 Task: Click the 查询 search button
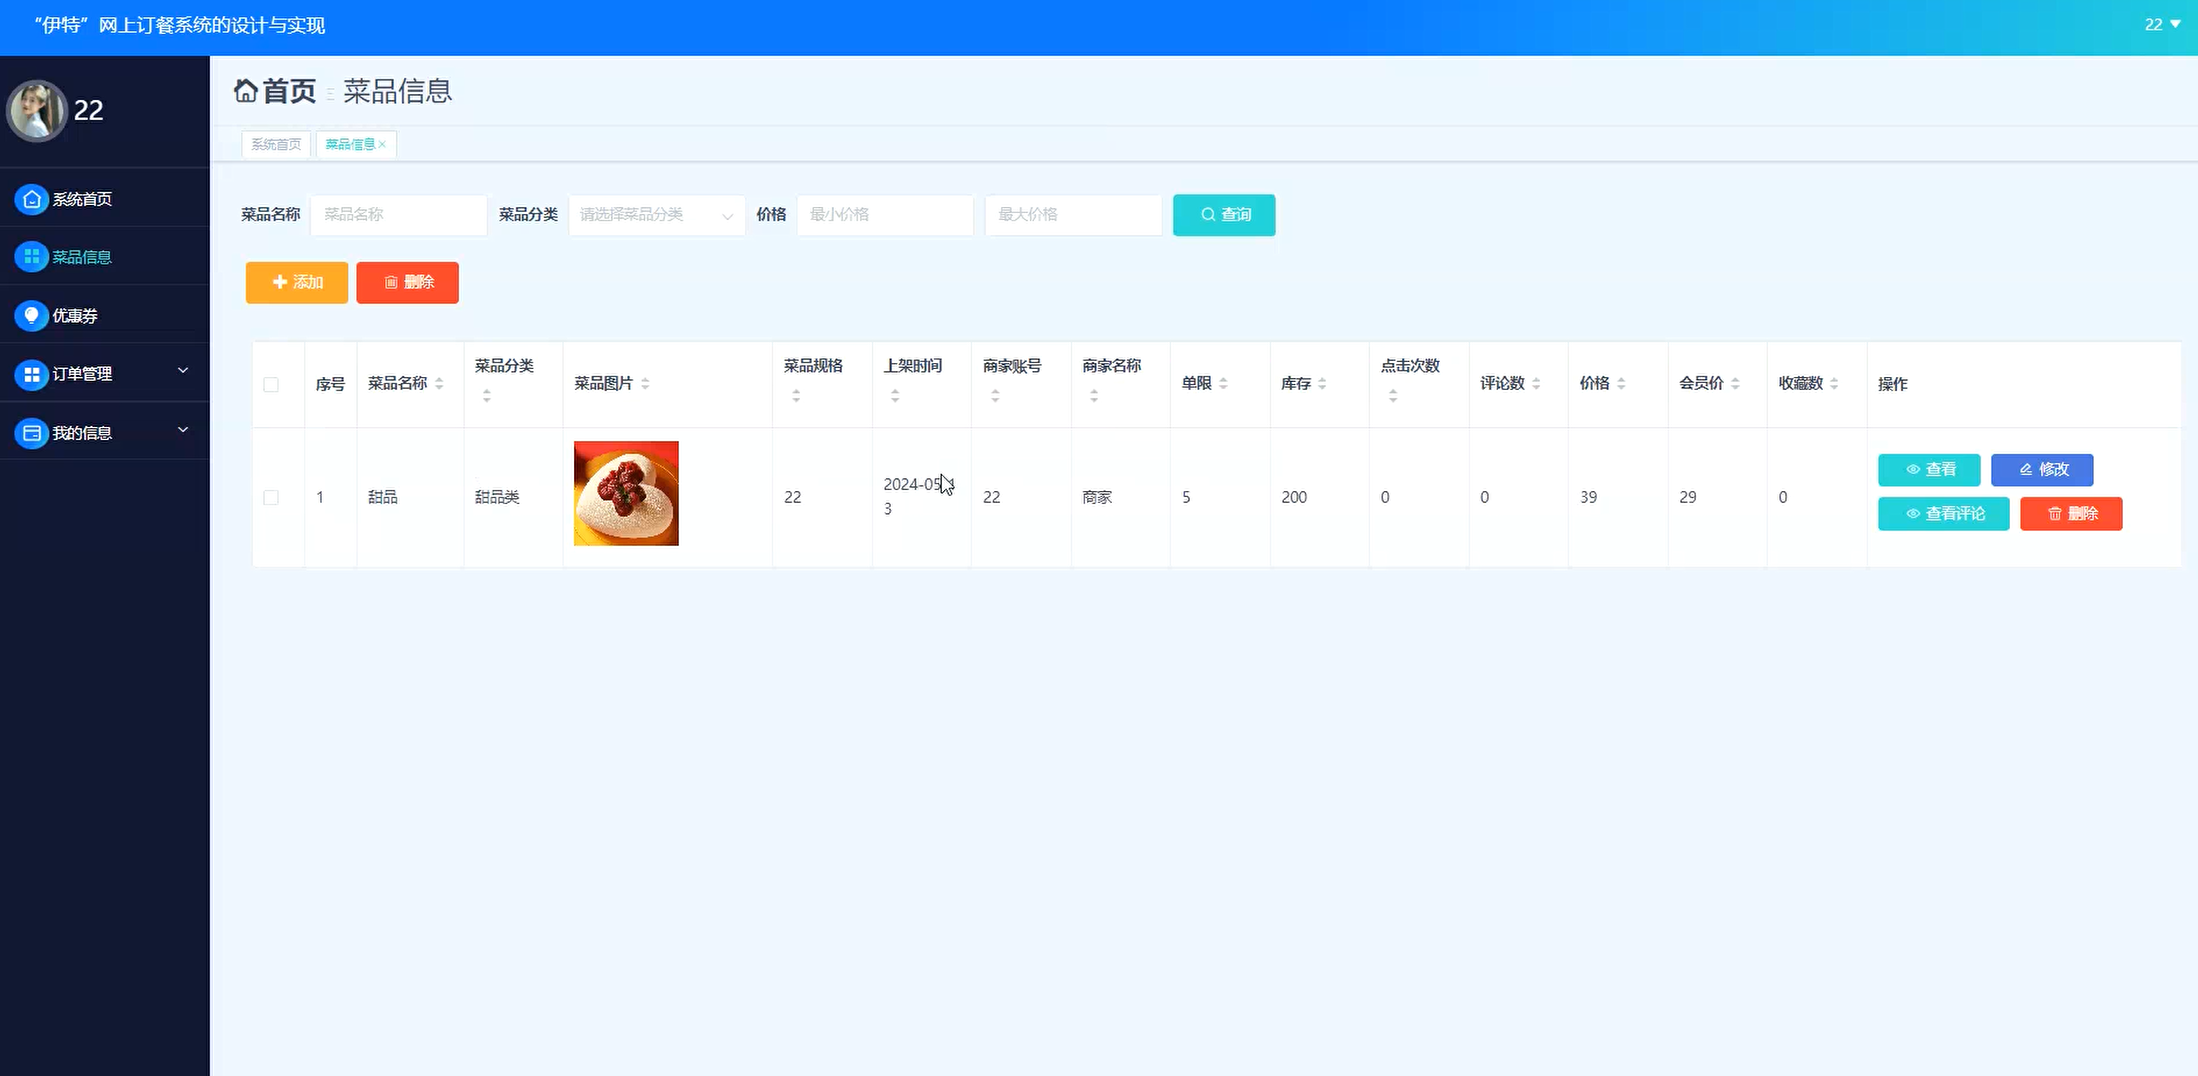click(1224, 215)
